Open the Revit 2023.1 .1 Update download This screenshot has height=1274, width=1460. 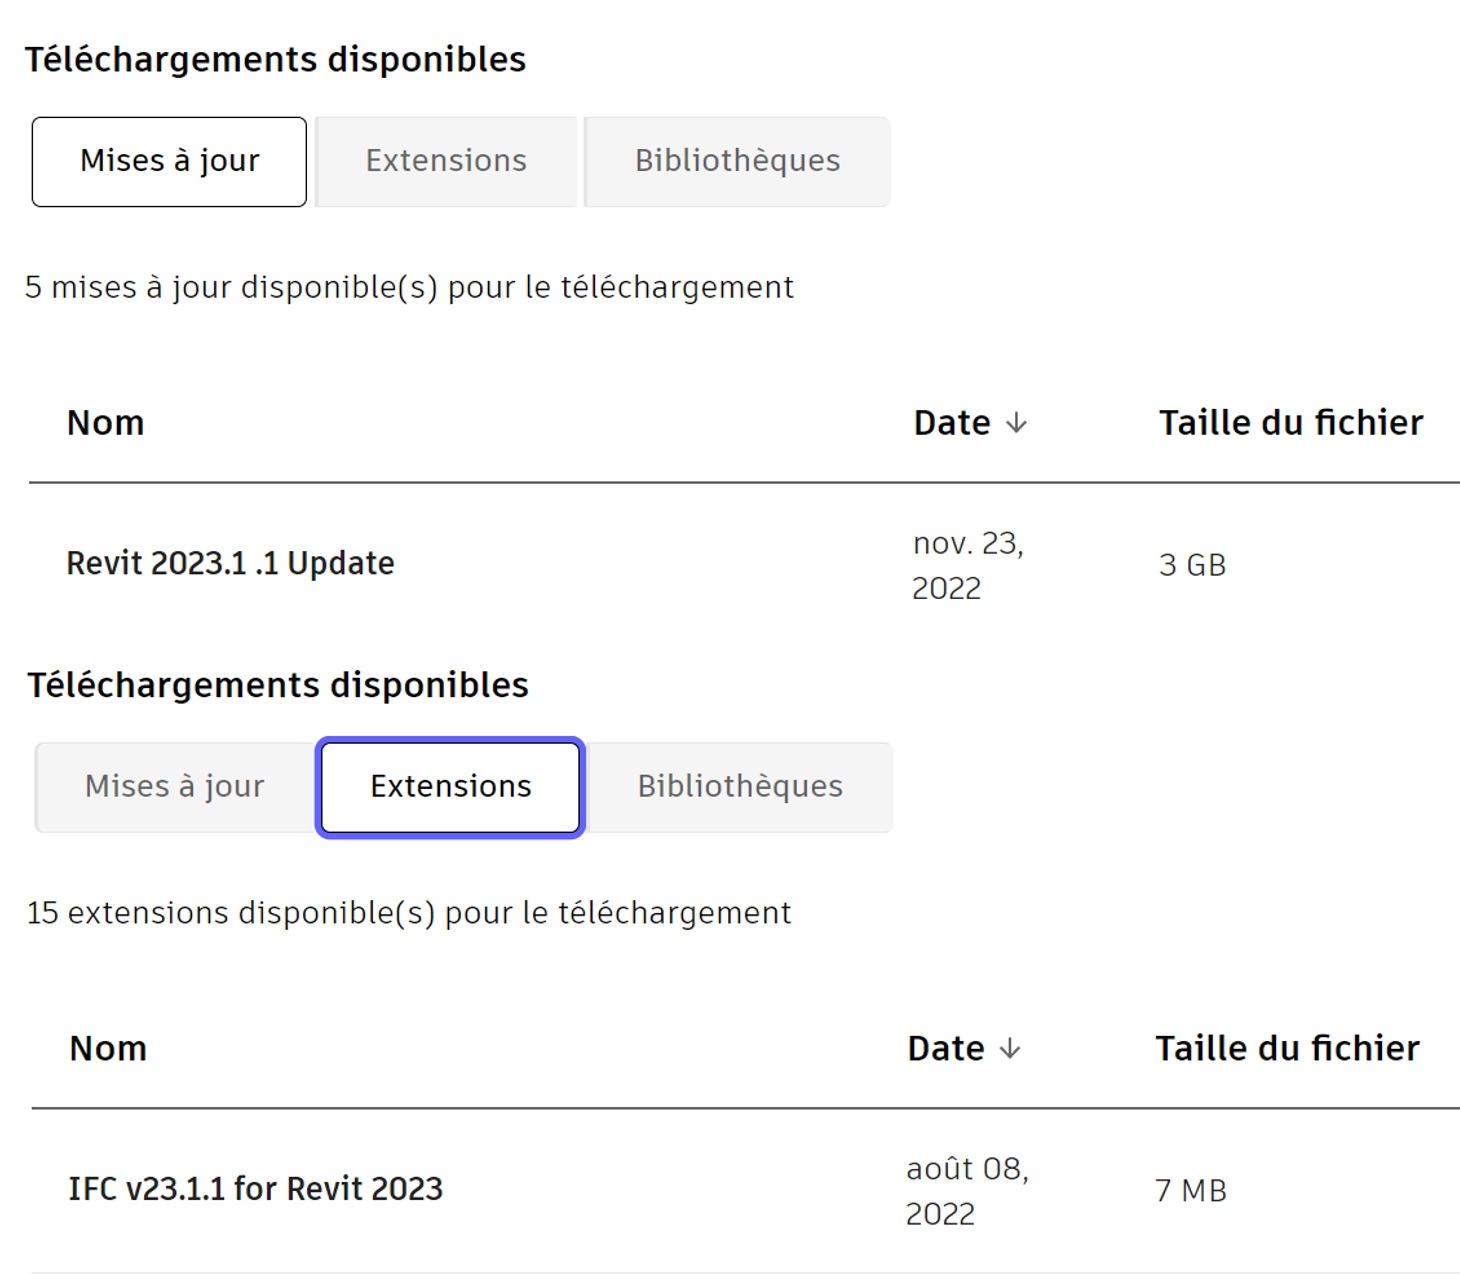230,564
